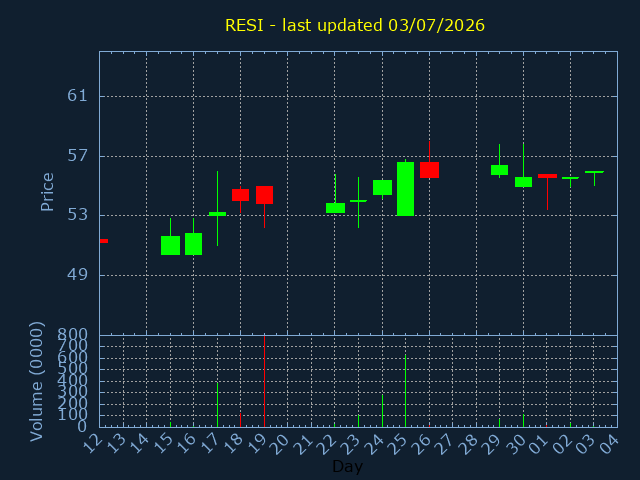
Task: Click the chart title RESI last updated
Action: click(355, 25)
